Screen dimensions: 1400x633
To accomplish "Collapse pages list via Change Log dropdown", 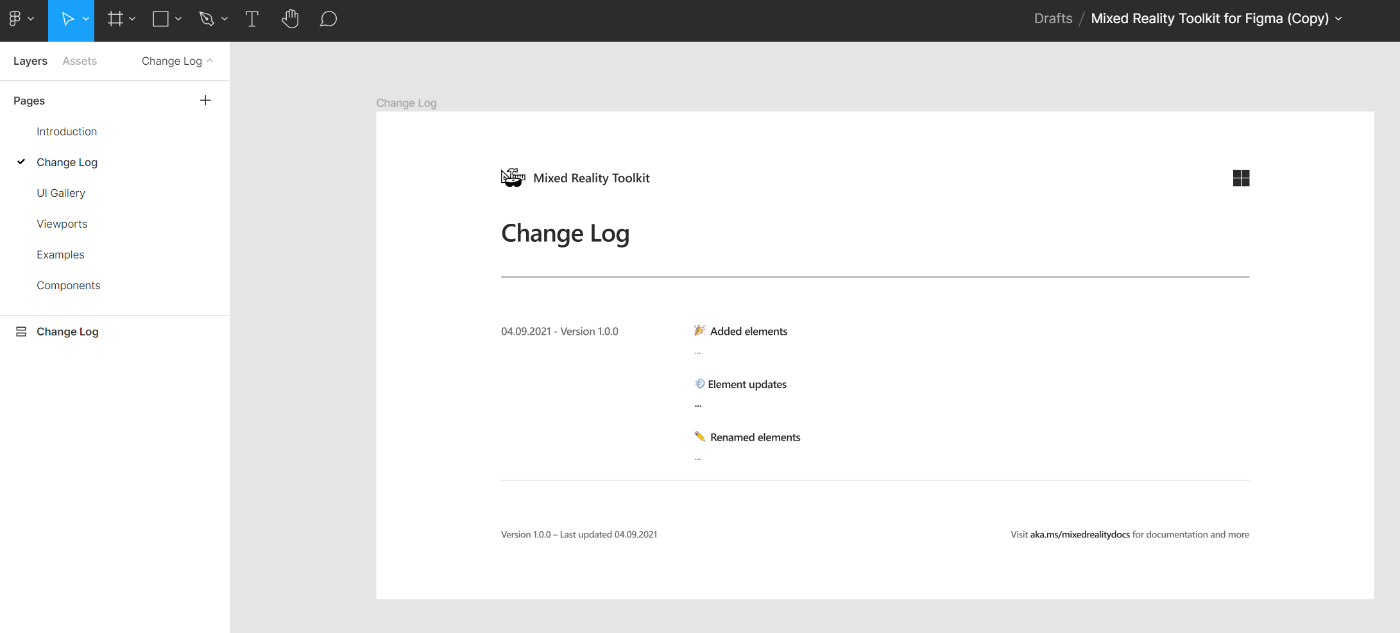I will pyautogui.click(x=177, y=61).
